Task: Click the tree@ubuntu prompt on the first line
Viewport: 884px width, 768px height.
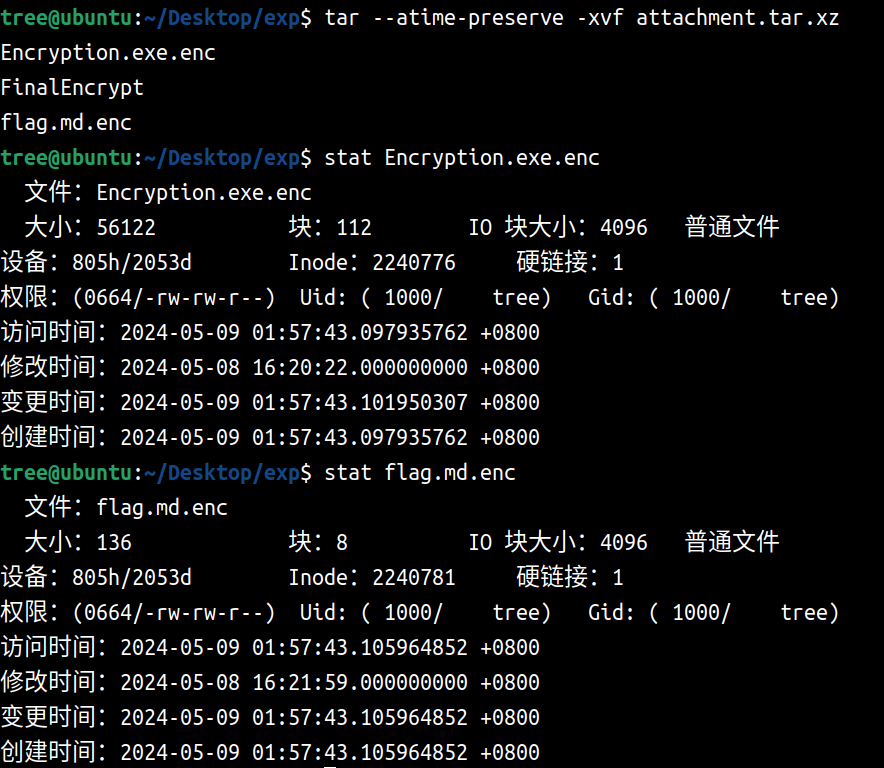Action: 66,18
